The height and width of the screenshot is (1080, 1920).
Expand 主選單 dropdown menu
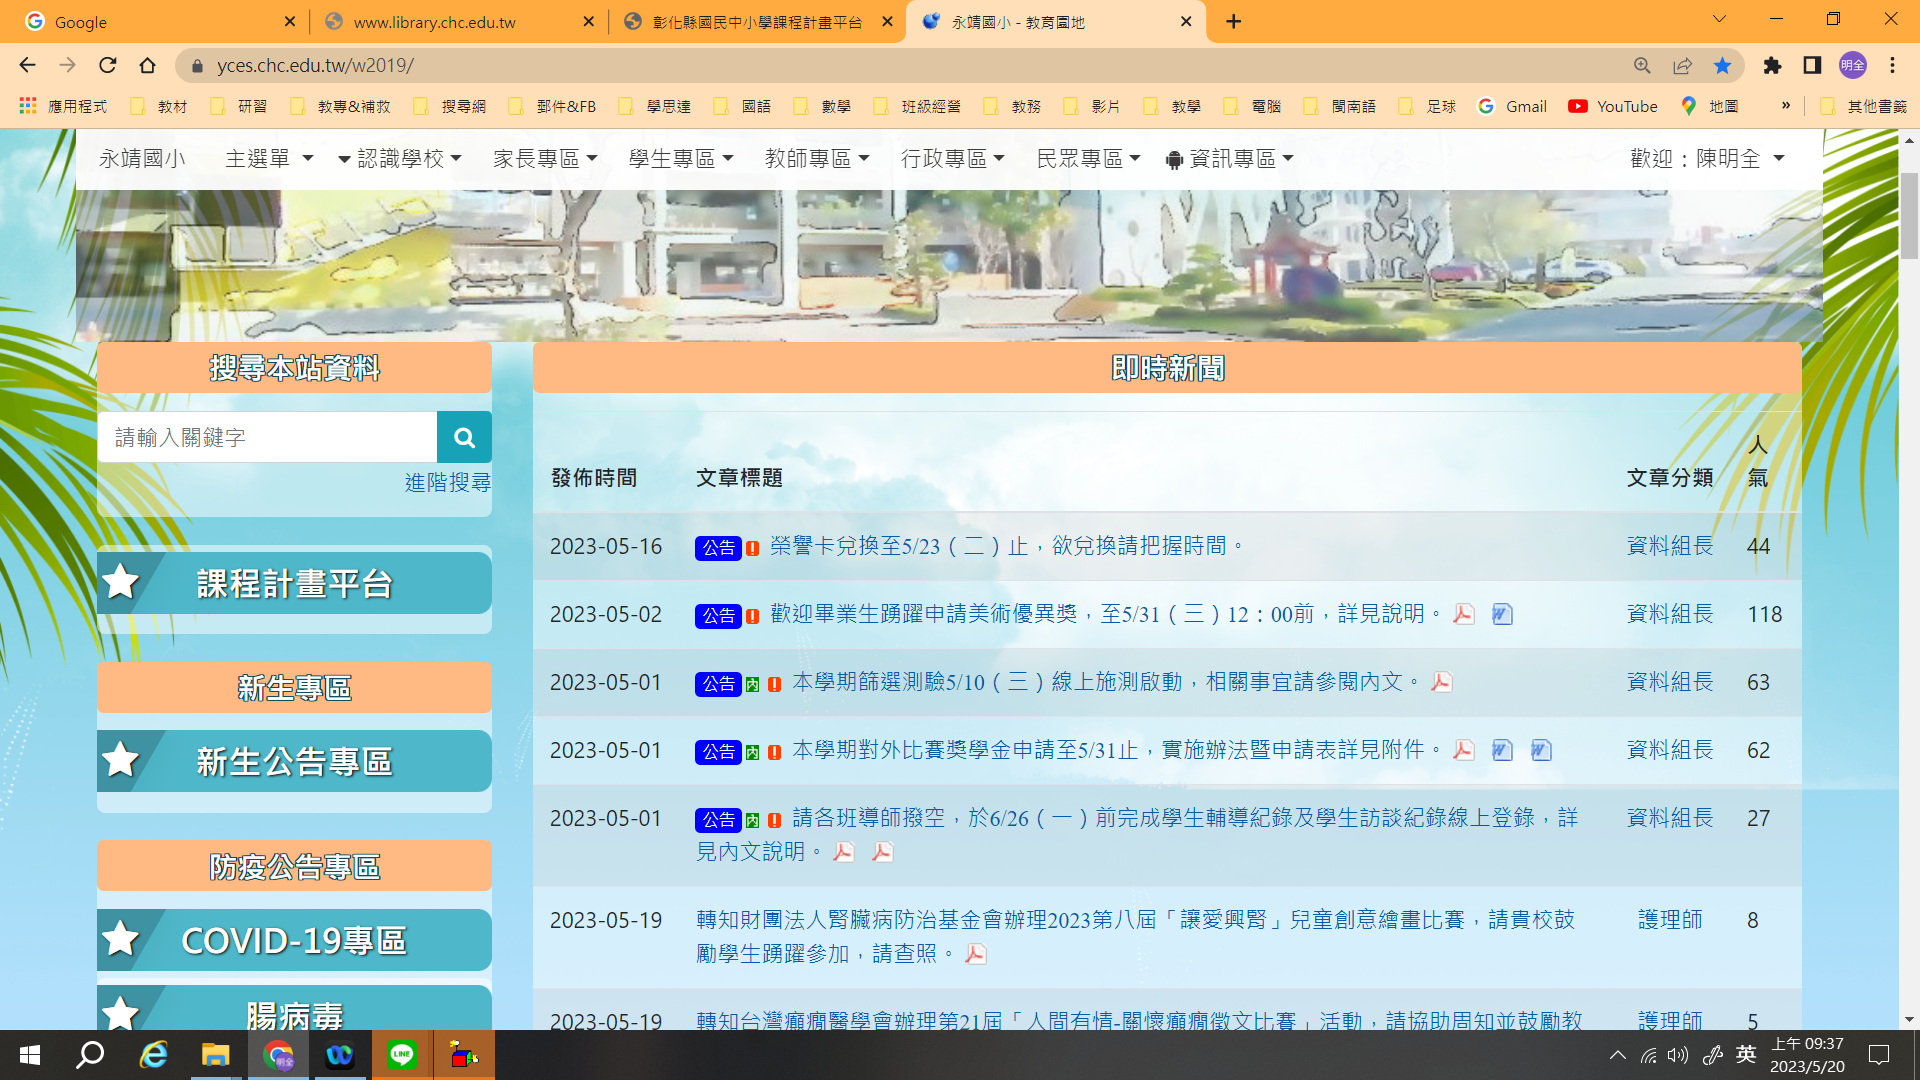269,158
